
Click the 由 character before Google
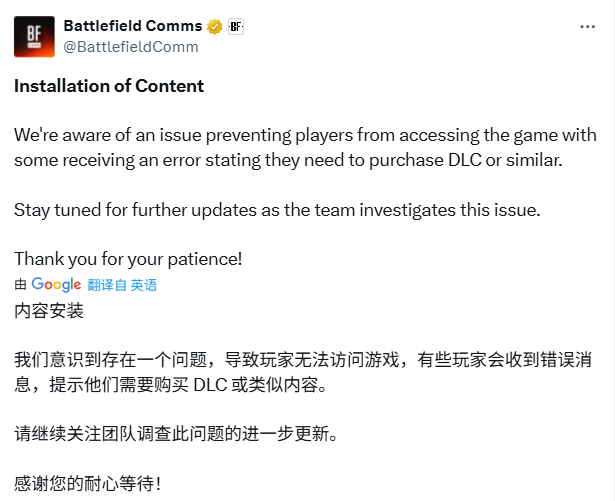[x=20, y=284]
